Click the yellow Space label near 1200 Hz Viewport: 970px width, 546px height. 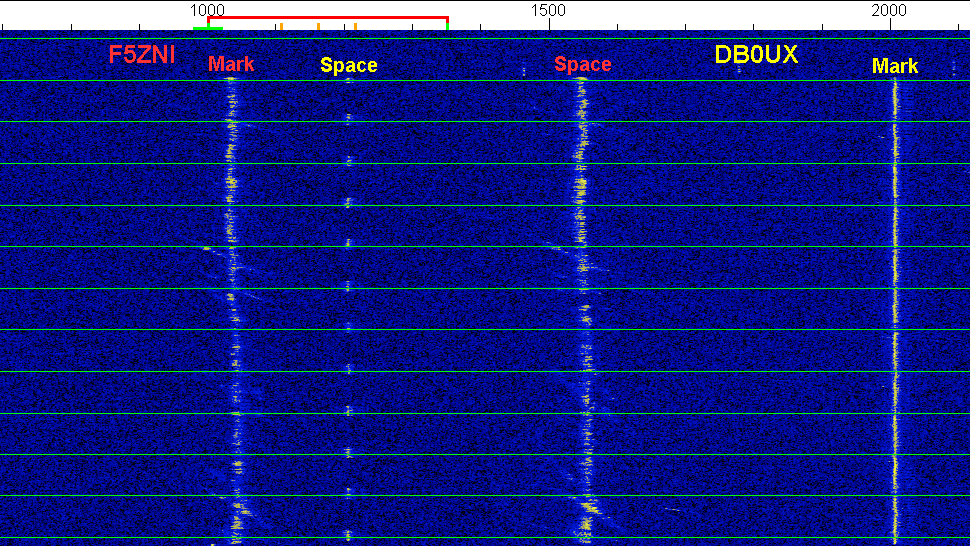(348, 65)
